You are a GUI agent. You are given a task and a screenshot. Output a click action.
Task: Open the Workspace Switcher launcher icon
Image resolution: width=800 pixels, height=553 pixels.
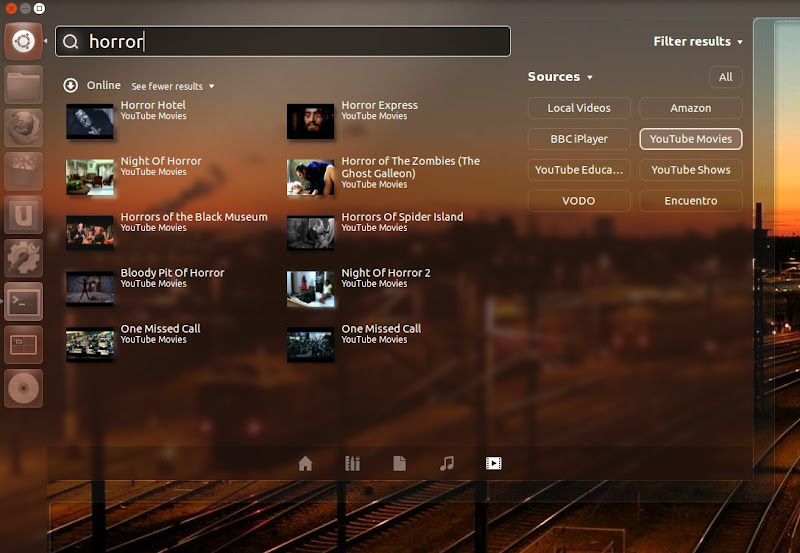[23, 345]
